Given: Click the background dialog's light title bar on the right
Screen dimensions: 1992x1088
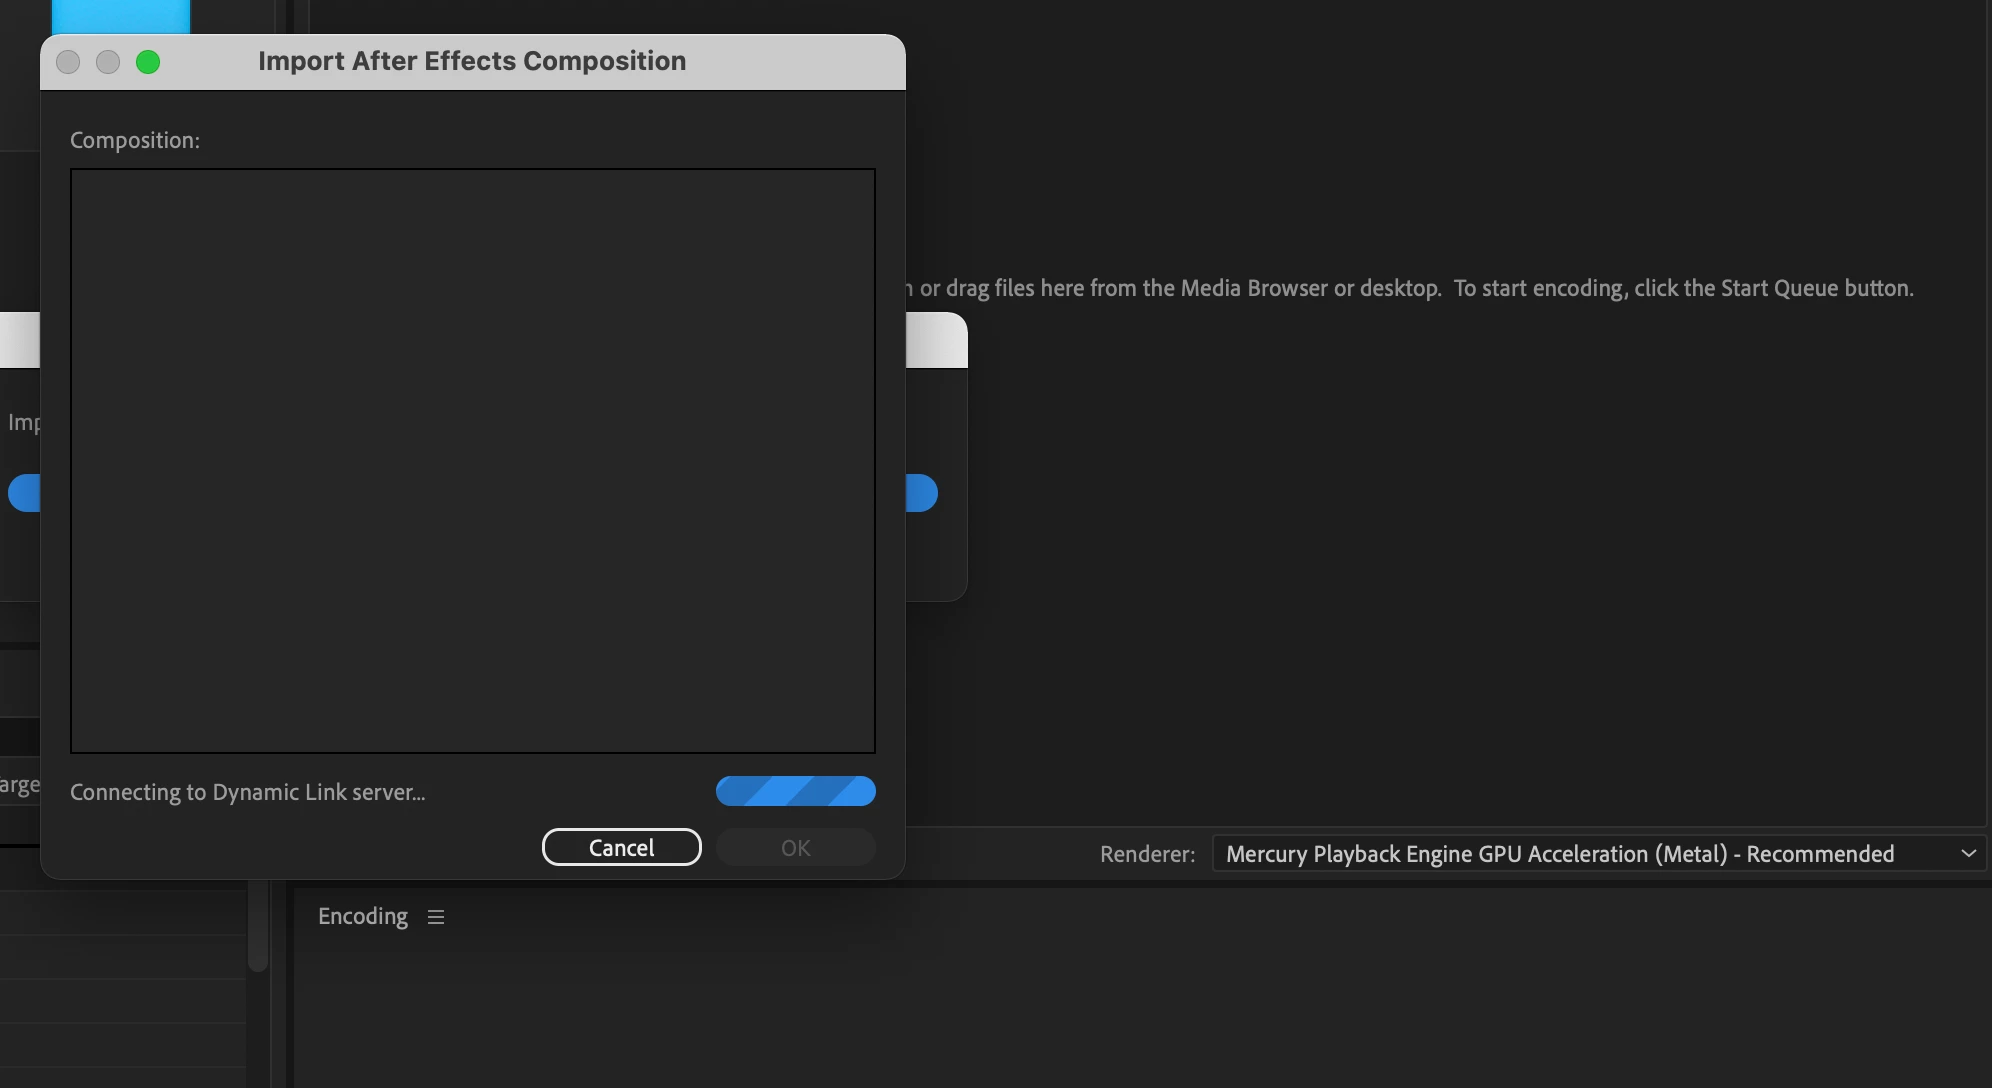Looking at the screenshot, I should pyautogui.click(x=936, y=341).
